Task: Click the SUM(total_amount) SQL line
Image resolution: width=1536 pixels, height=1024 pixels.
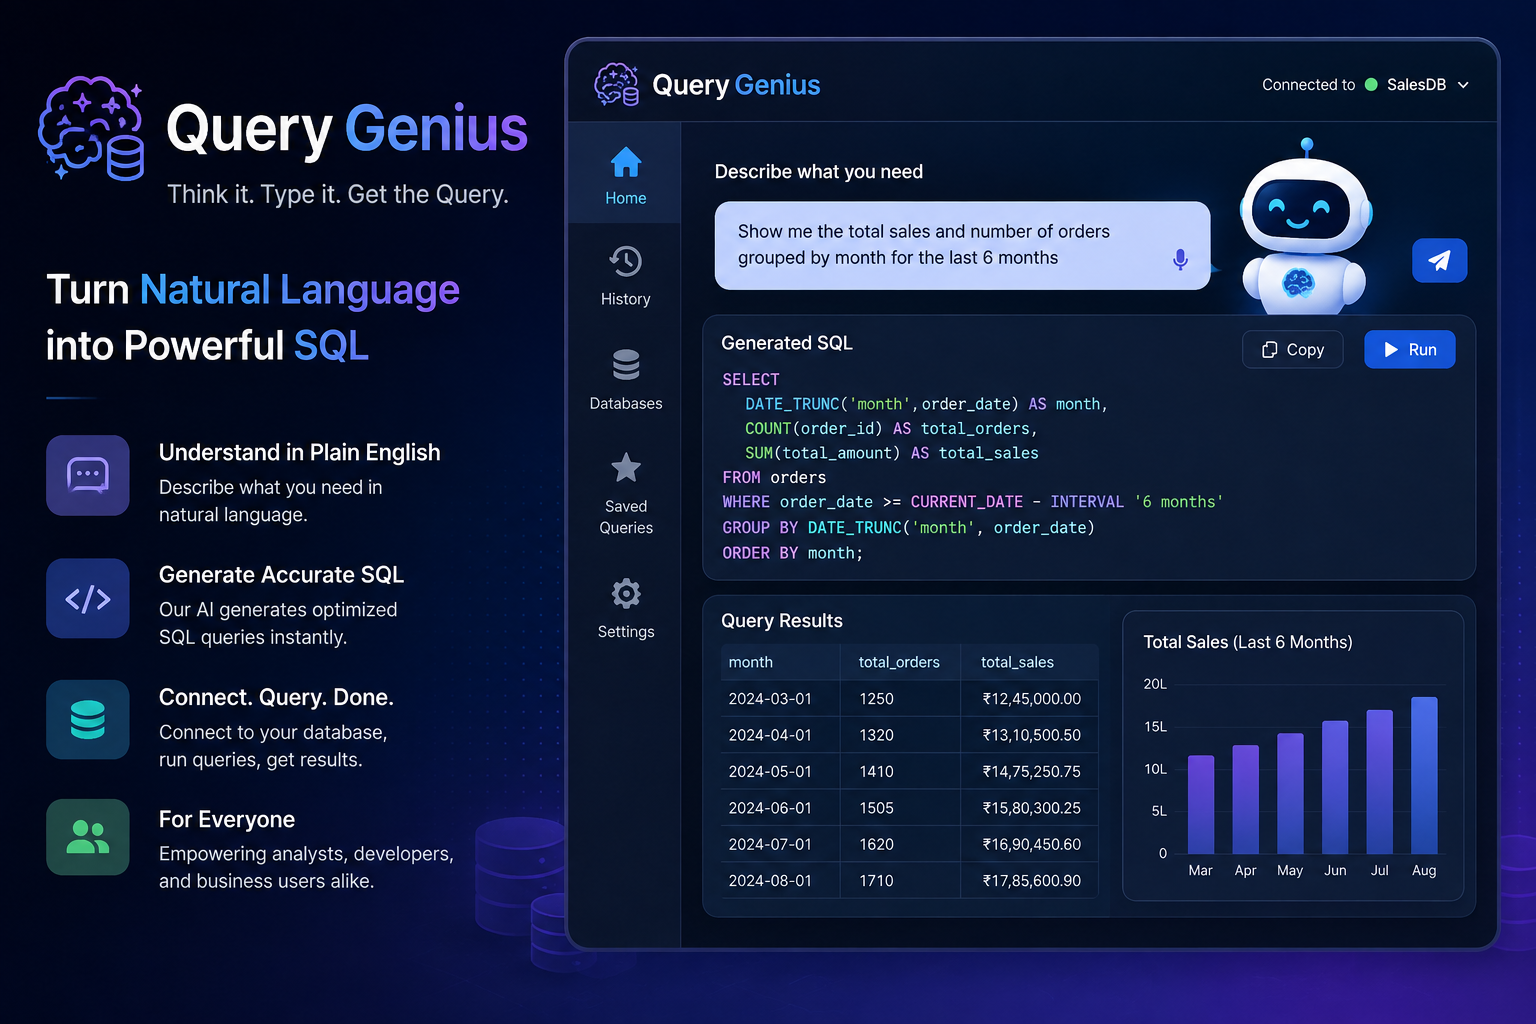Action: coord(892,453)
